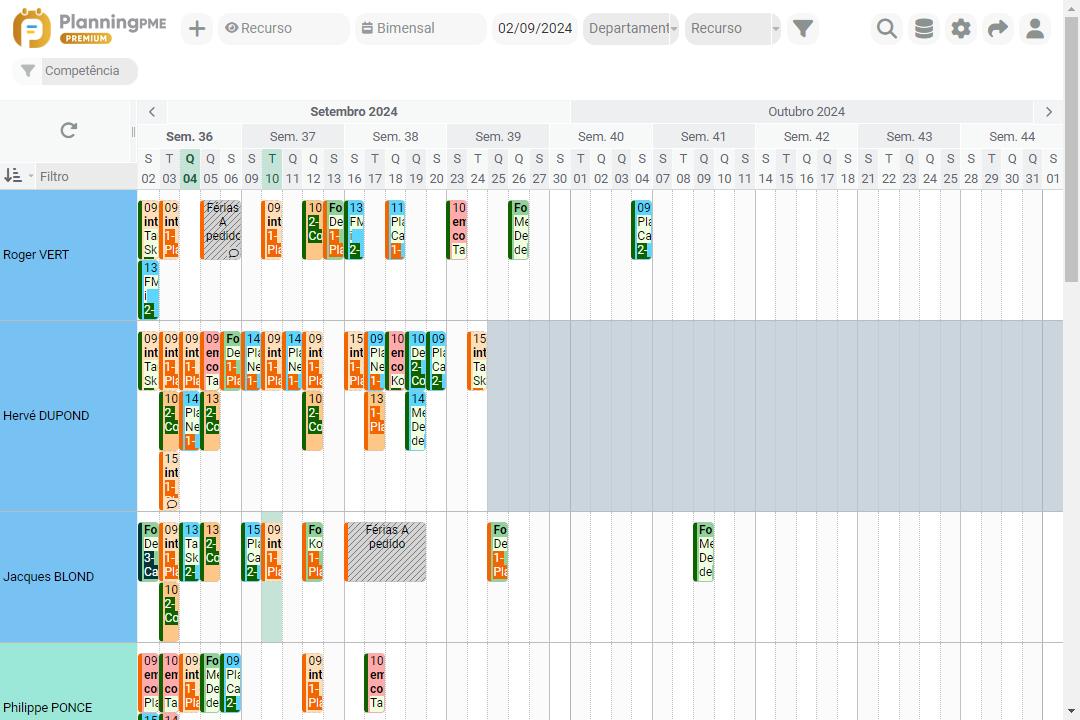Refresh the planning with reload icon
Viewport: 1080px width, 720px height.
point(68,131)
